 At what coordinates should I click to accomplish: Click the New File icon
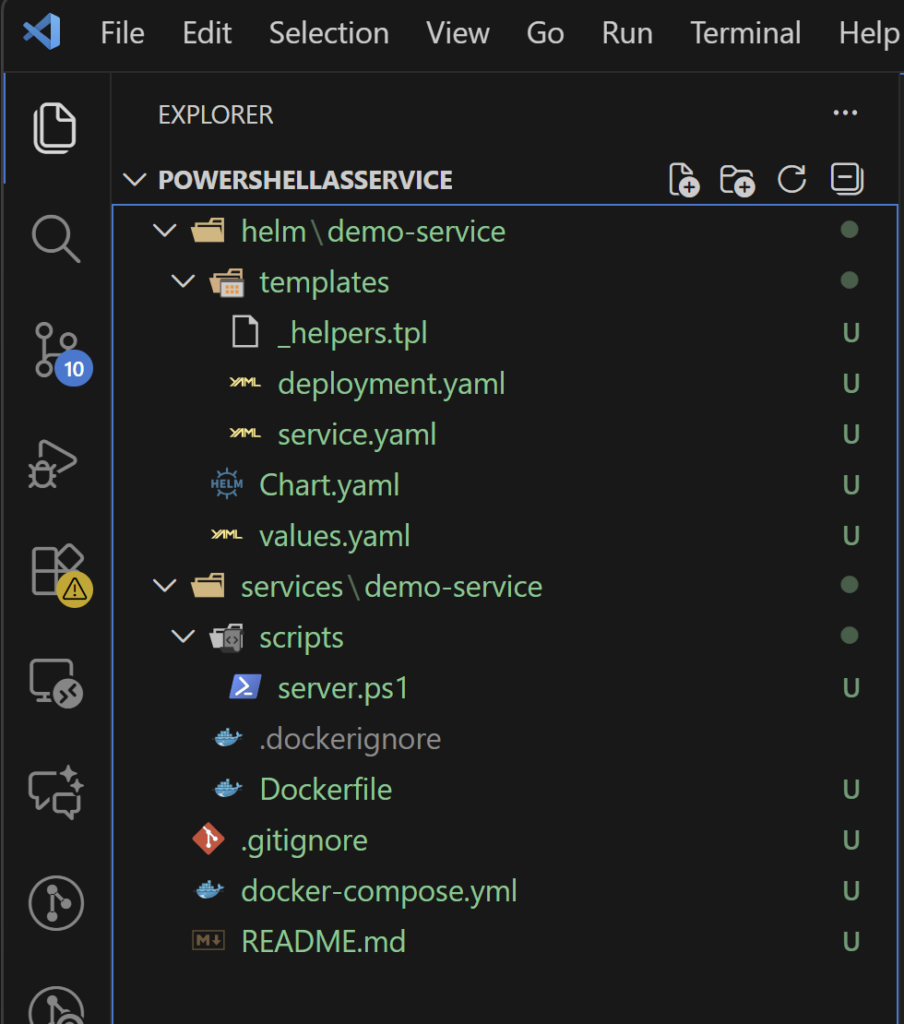tap(684, 180)
